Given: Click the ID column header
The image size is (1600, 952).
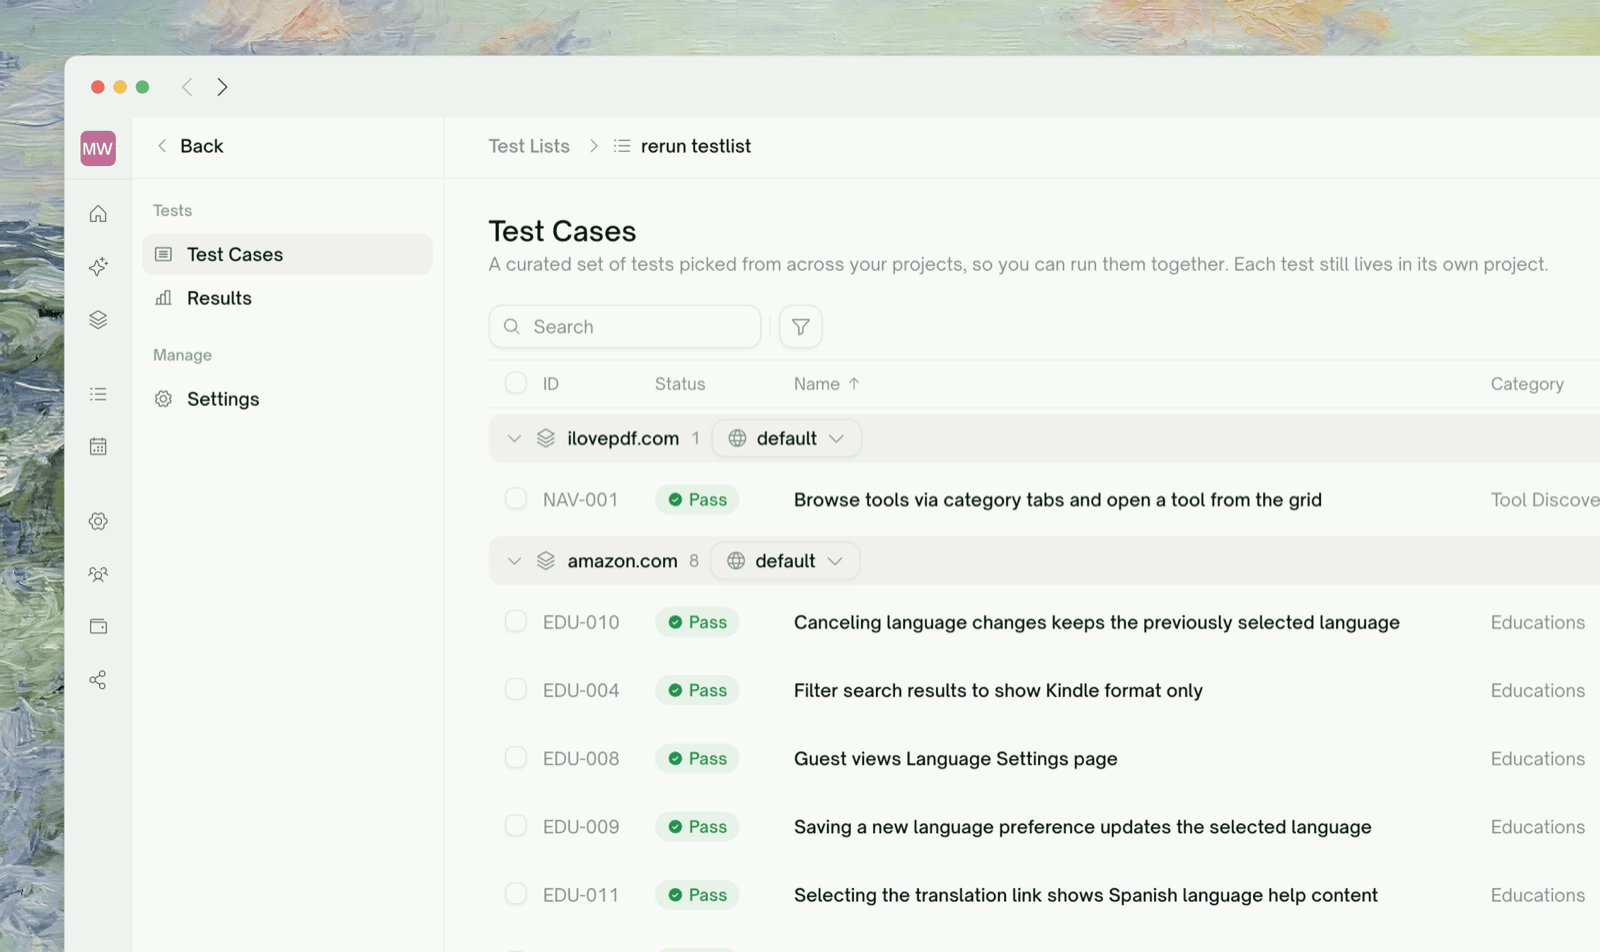Looking at the screenshot, I should [x=551, y=384].
